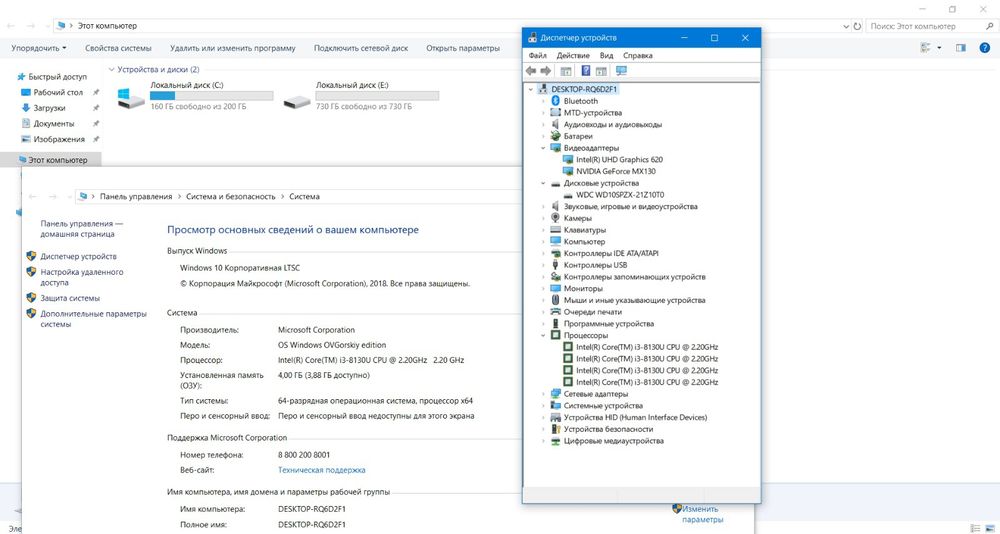Click Подключить сетевой диск in Explorer
This screenshot has width=1000, height=534.
coord(361,48)
